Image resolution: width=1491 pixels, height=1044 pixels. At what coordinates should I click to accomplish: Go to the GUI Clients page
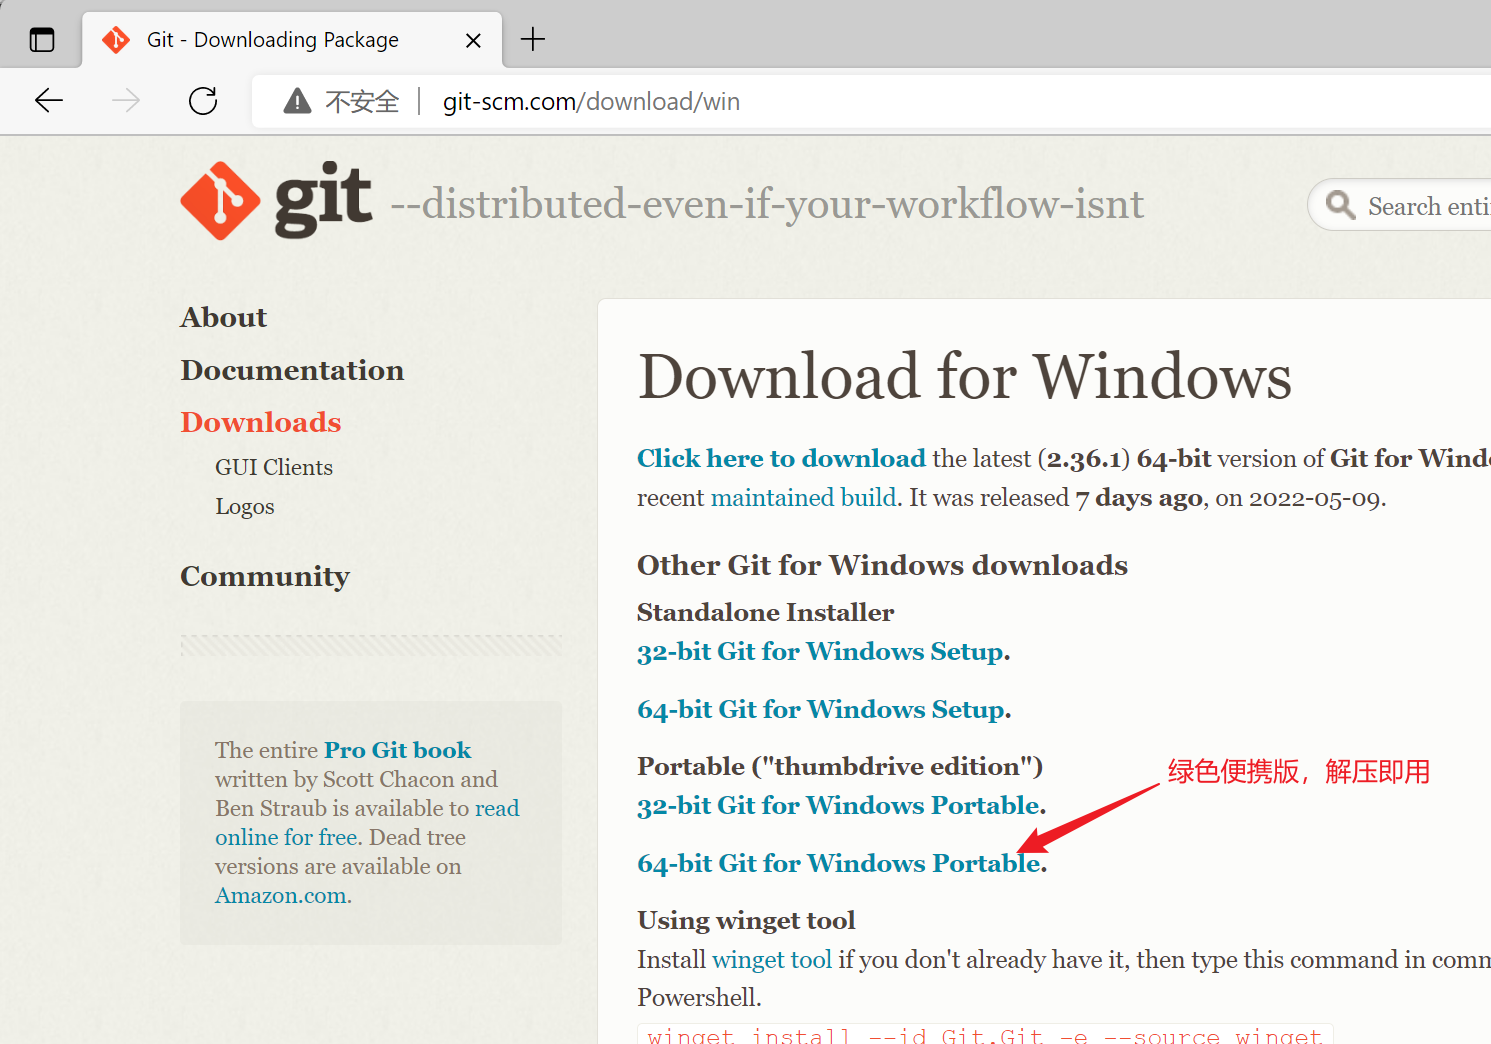click(x=274, y=467)
